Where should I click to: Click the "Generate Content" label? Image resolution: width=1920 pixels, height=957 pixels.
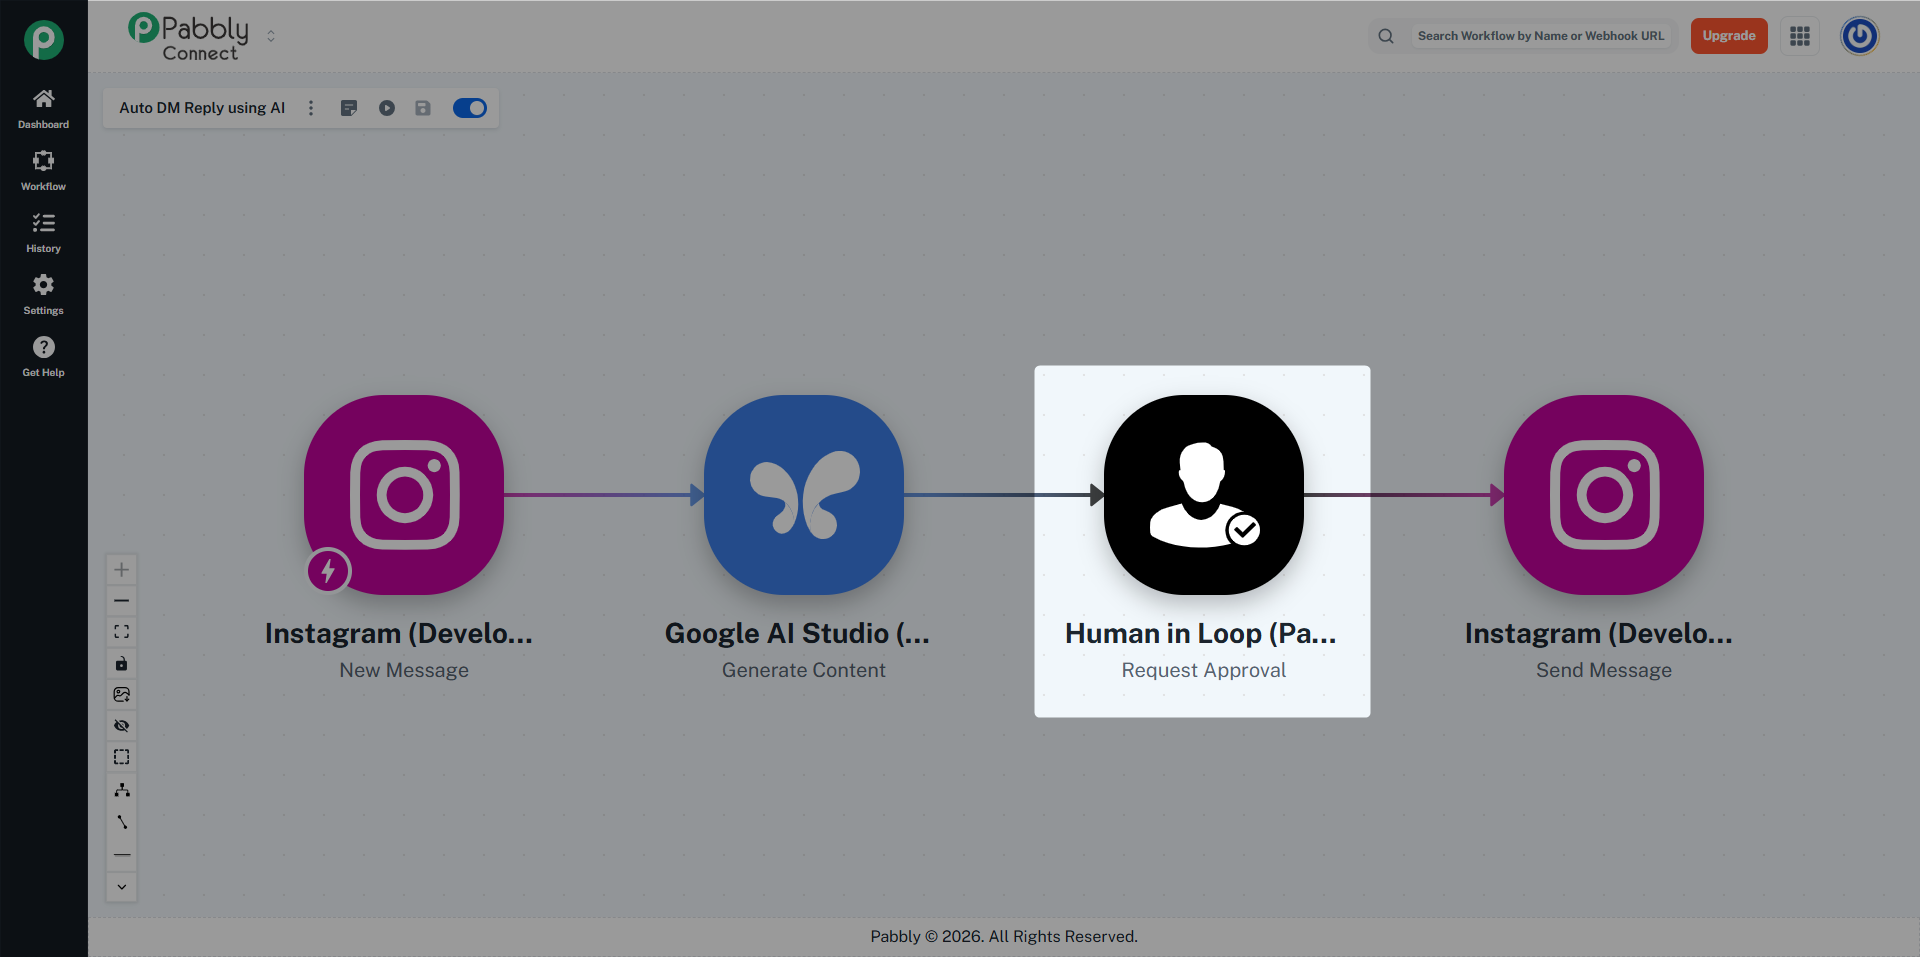(804, 670)
